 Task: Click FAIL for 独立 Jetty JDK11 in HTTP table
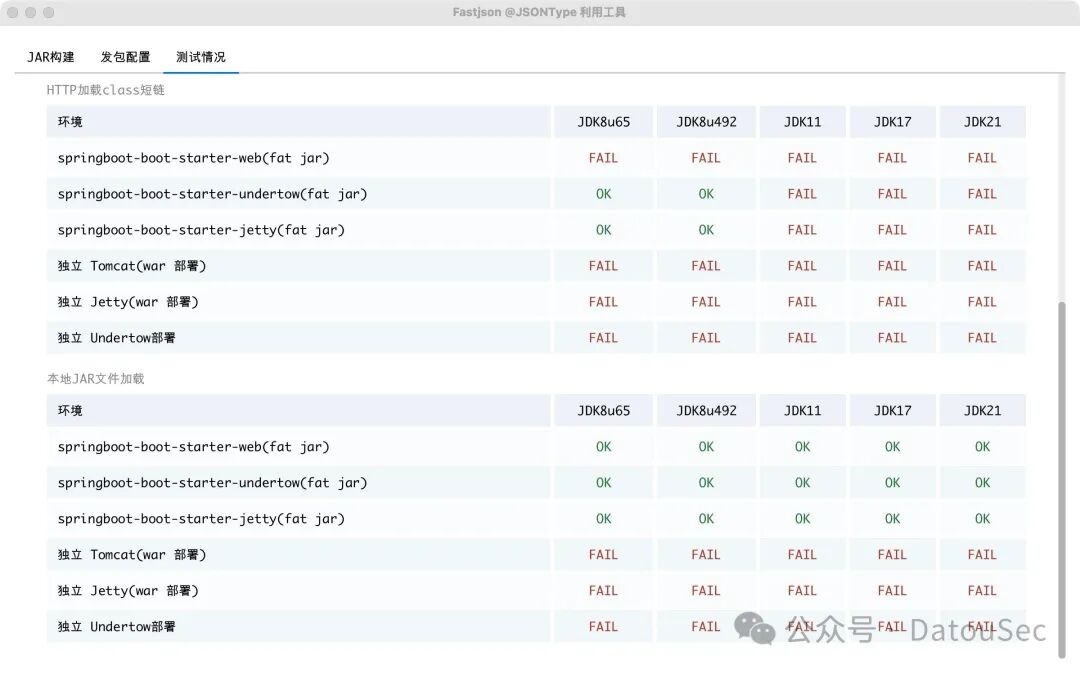pos(802,302)
